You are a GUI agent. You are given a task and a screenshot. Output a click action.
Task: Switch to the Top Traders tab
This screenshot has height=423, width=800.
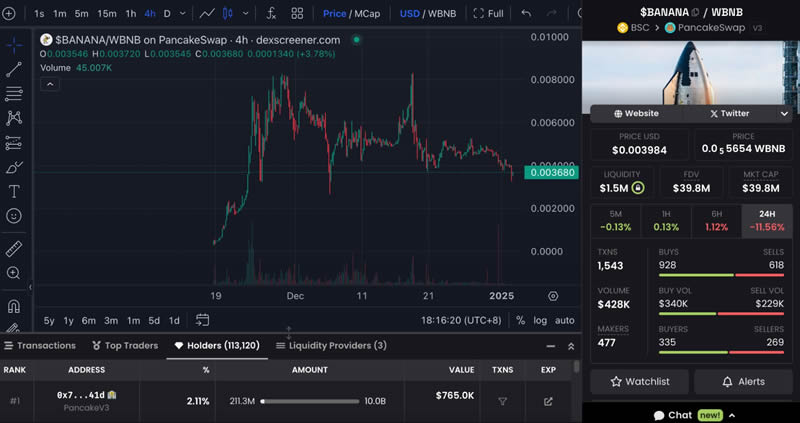[125, 345]
